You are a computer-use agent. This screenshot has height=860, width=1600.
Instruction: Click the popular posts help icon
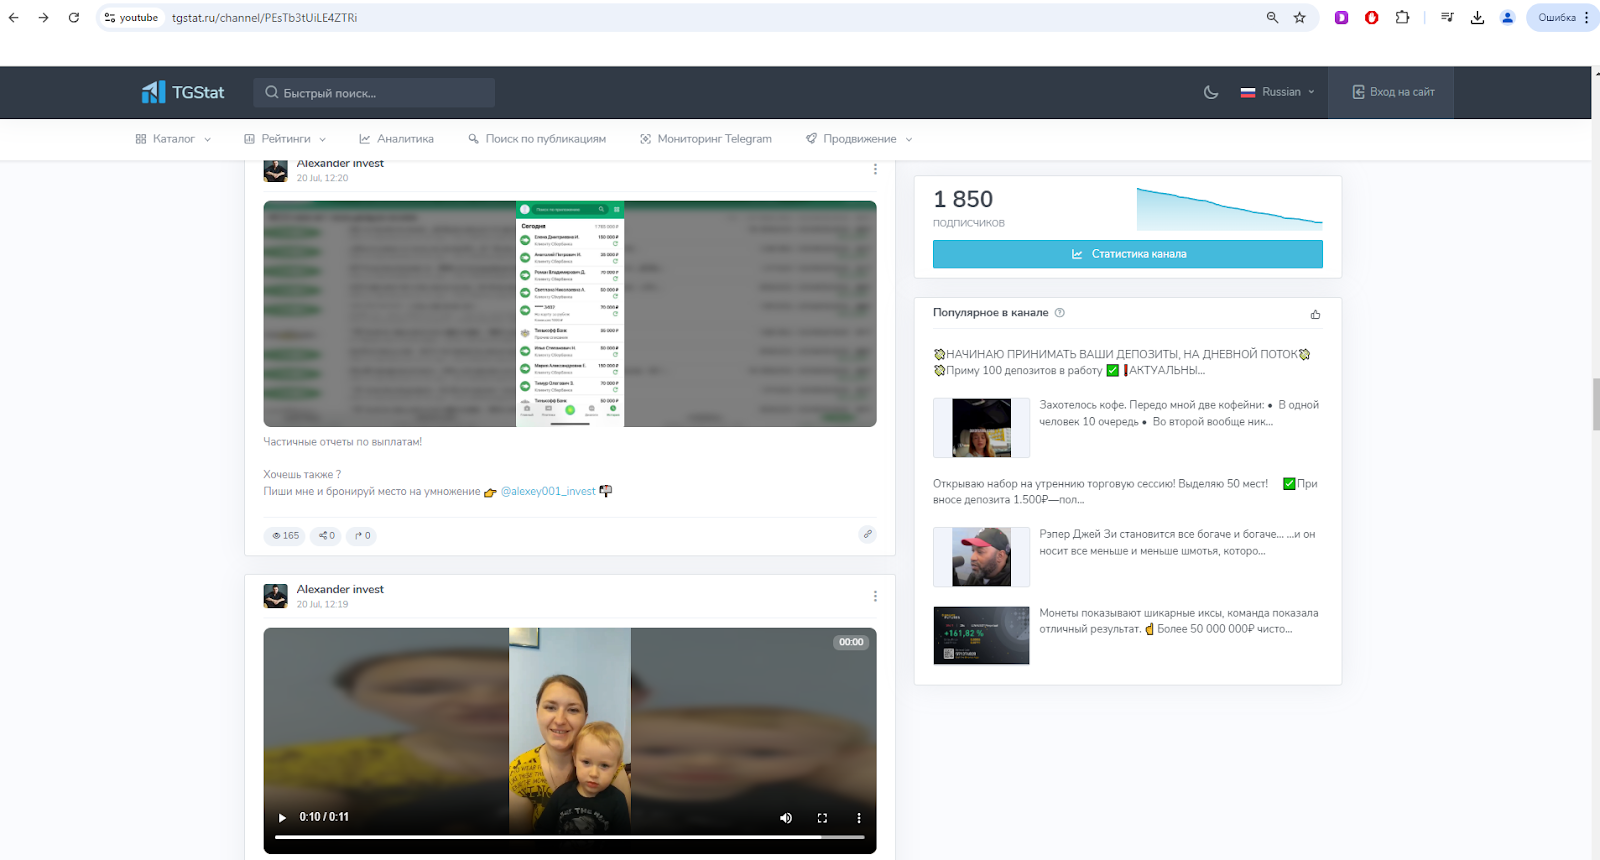coord(1060,313)
